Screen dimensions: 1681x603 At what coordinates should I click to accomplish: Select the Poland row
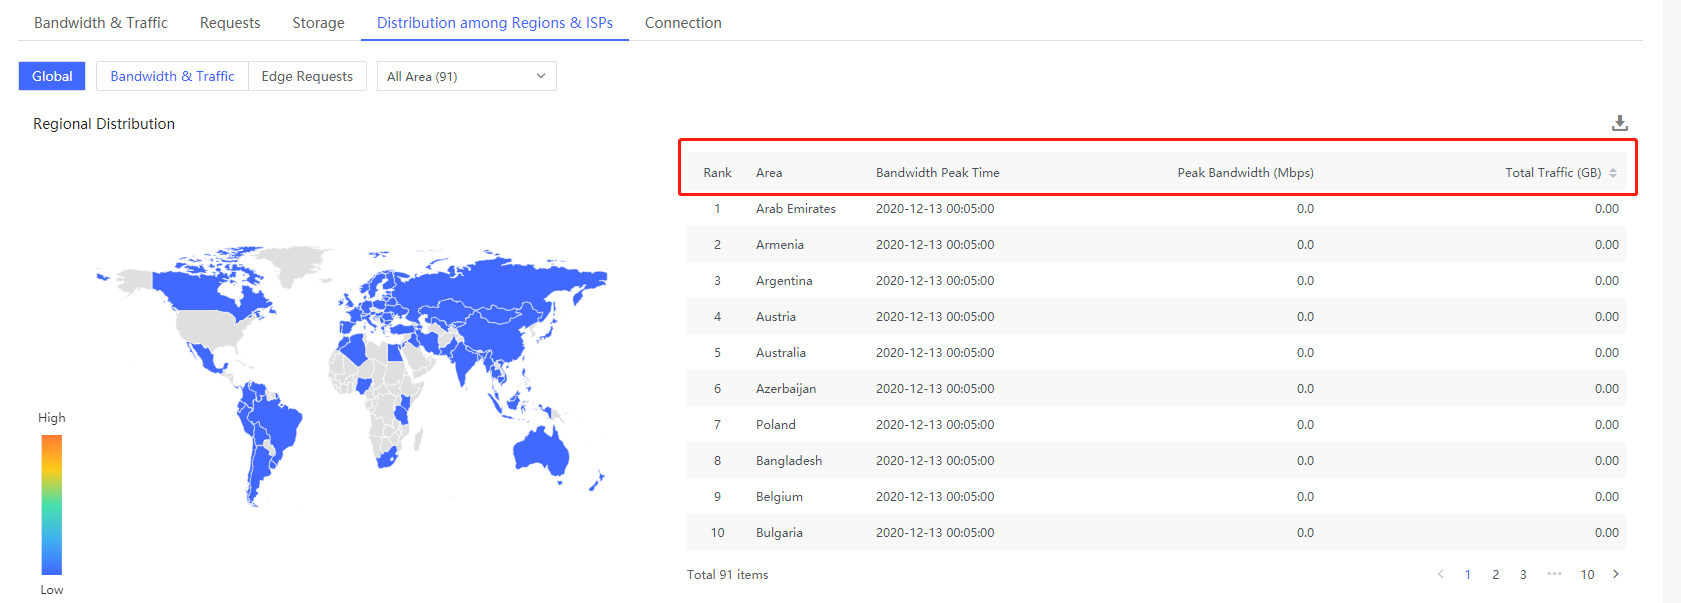point(1157,425)
